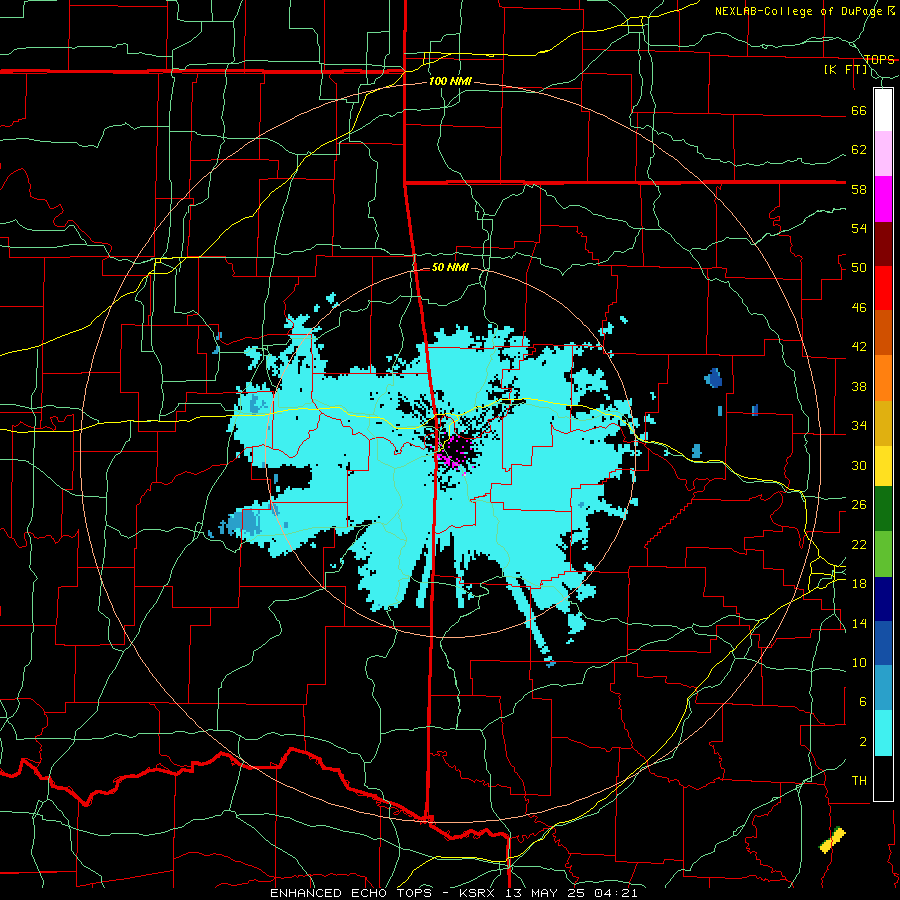Image resolution: width=900 pixels, height=900 pixels.
Task: Click the "22" legend value
Action: [x=859, y=544]
